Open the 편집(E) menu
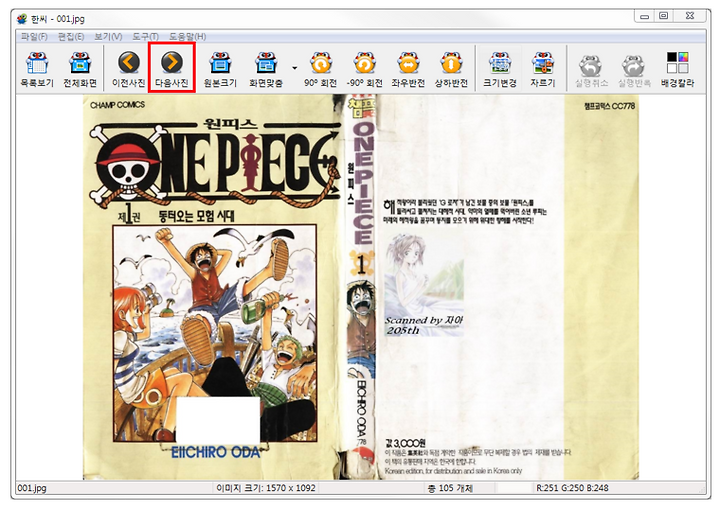720x509 pixels. pyautogui.click(x=71, y=36)
